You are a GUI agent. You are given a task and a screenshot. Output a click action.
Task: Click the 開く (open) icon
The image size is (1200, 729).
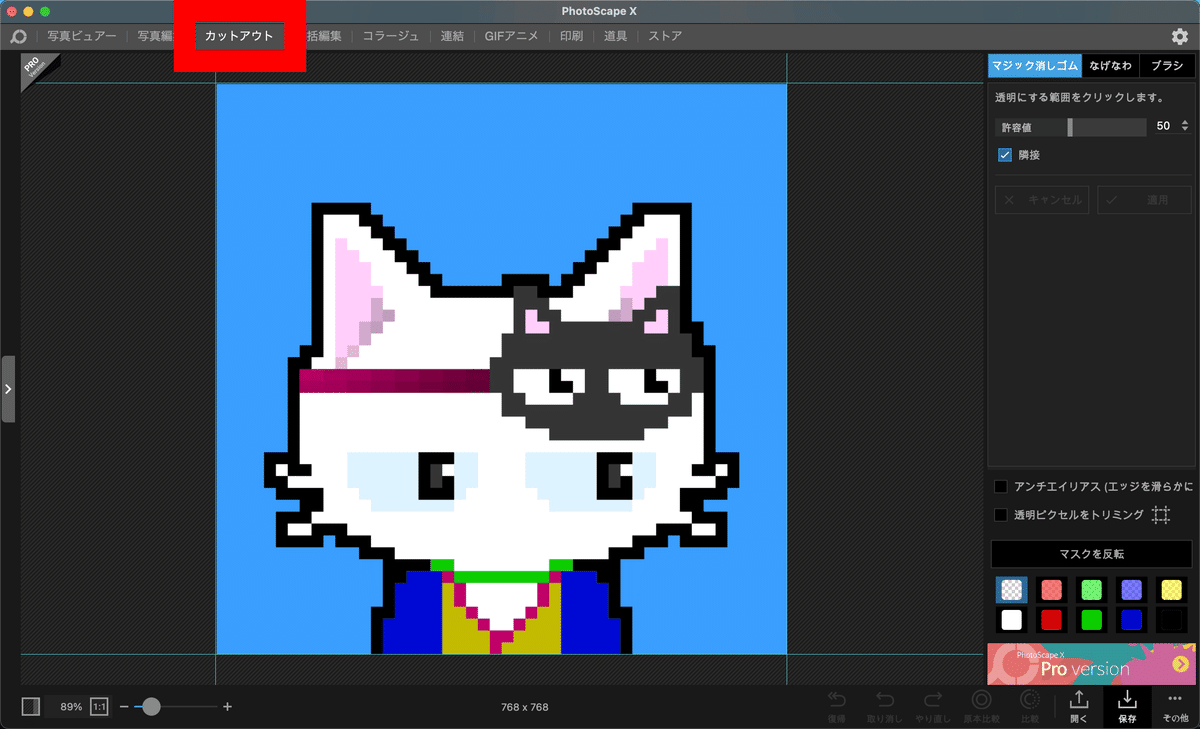pos(1078,706)
